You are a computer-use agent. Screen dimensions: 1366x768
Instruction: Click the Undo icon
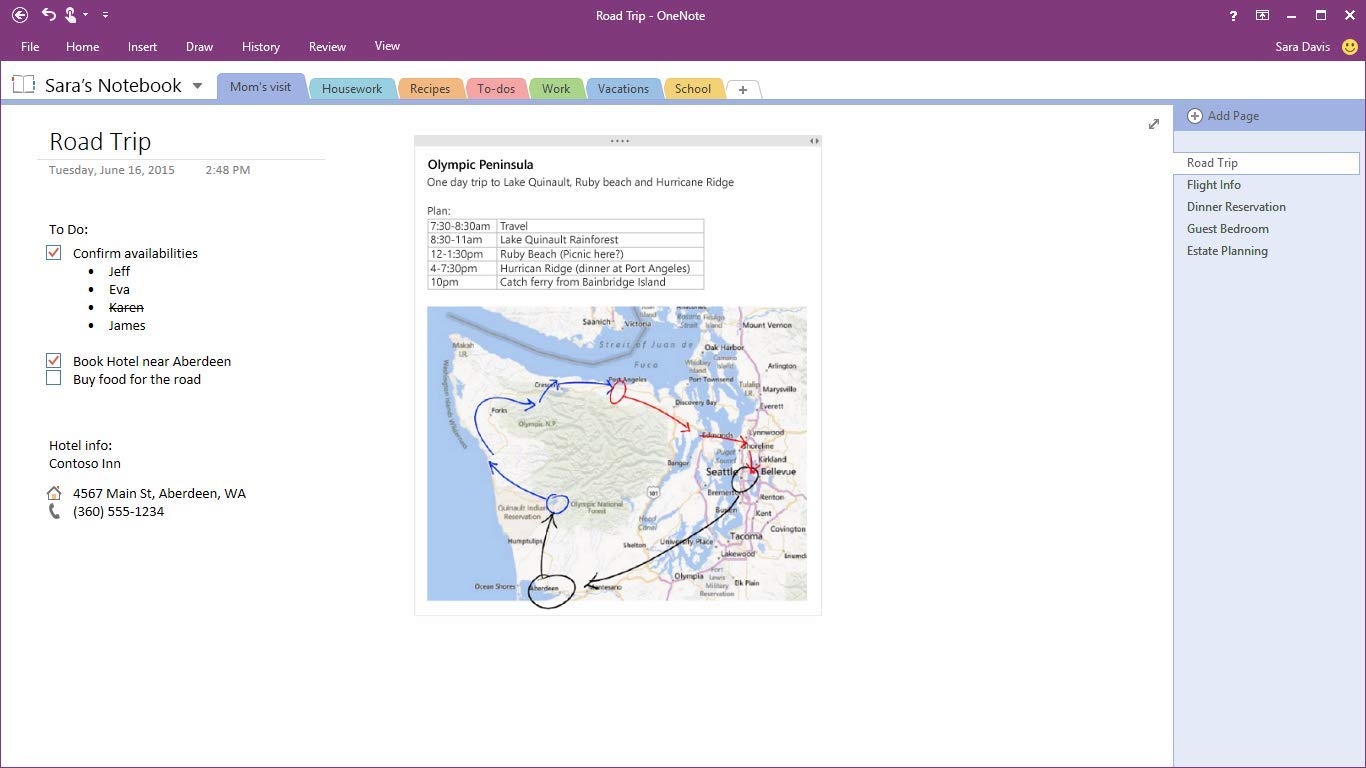click(x=48, y=15)
